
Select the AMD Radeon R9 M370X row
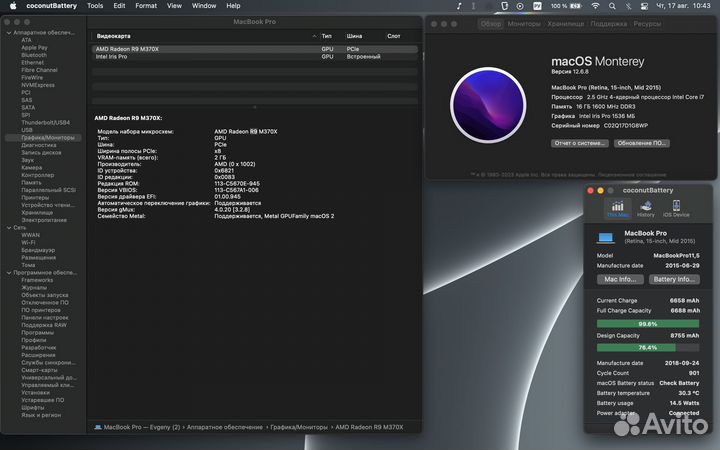(x=255, y=49)
